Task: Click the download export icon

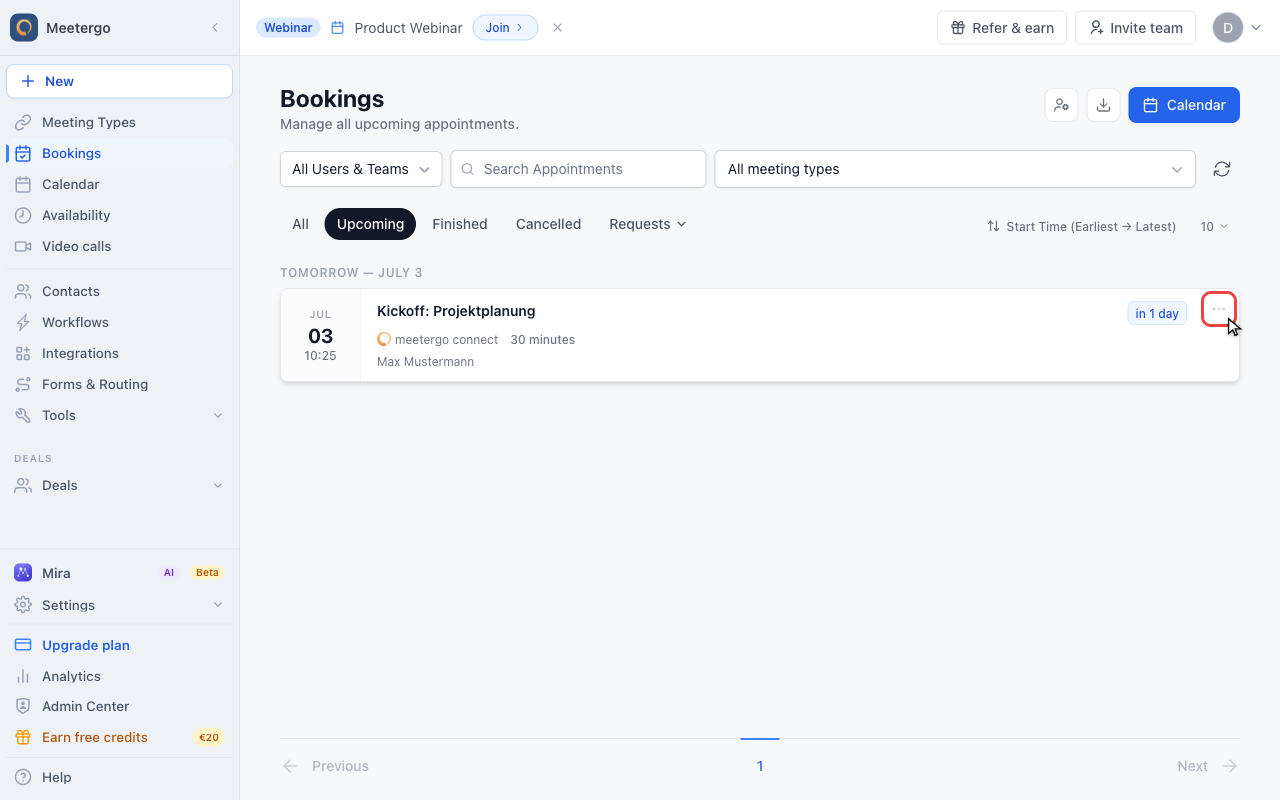Action: [1103, 105]
